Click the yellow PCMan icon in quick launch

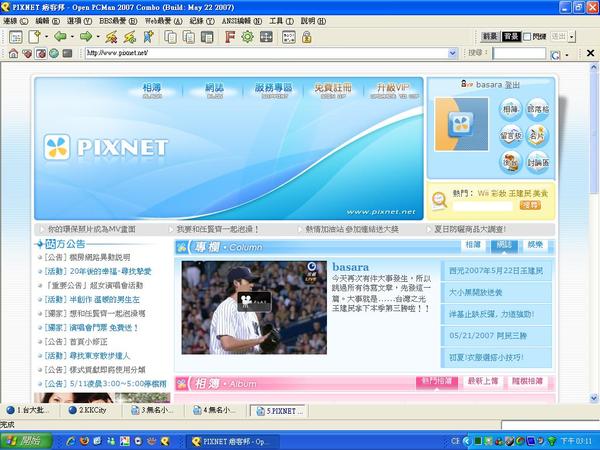(165, 441)
